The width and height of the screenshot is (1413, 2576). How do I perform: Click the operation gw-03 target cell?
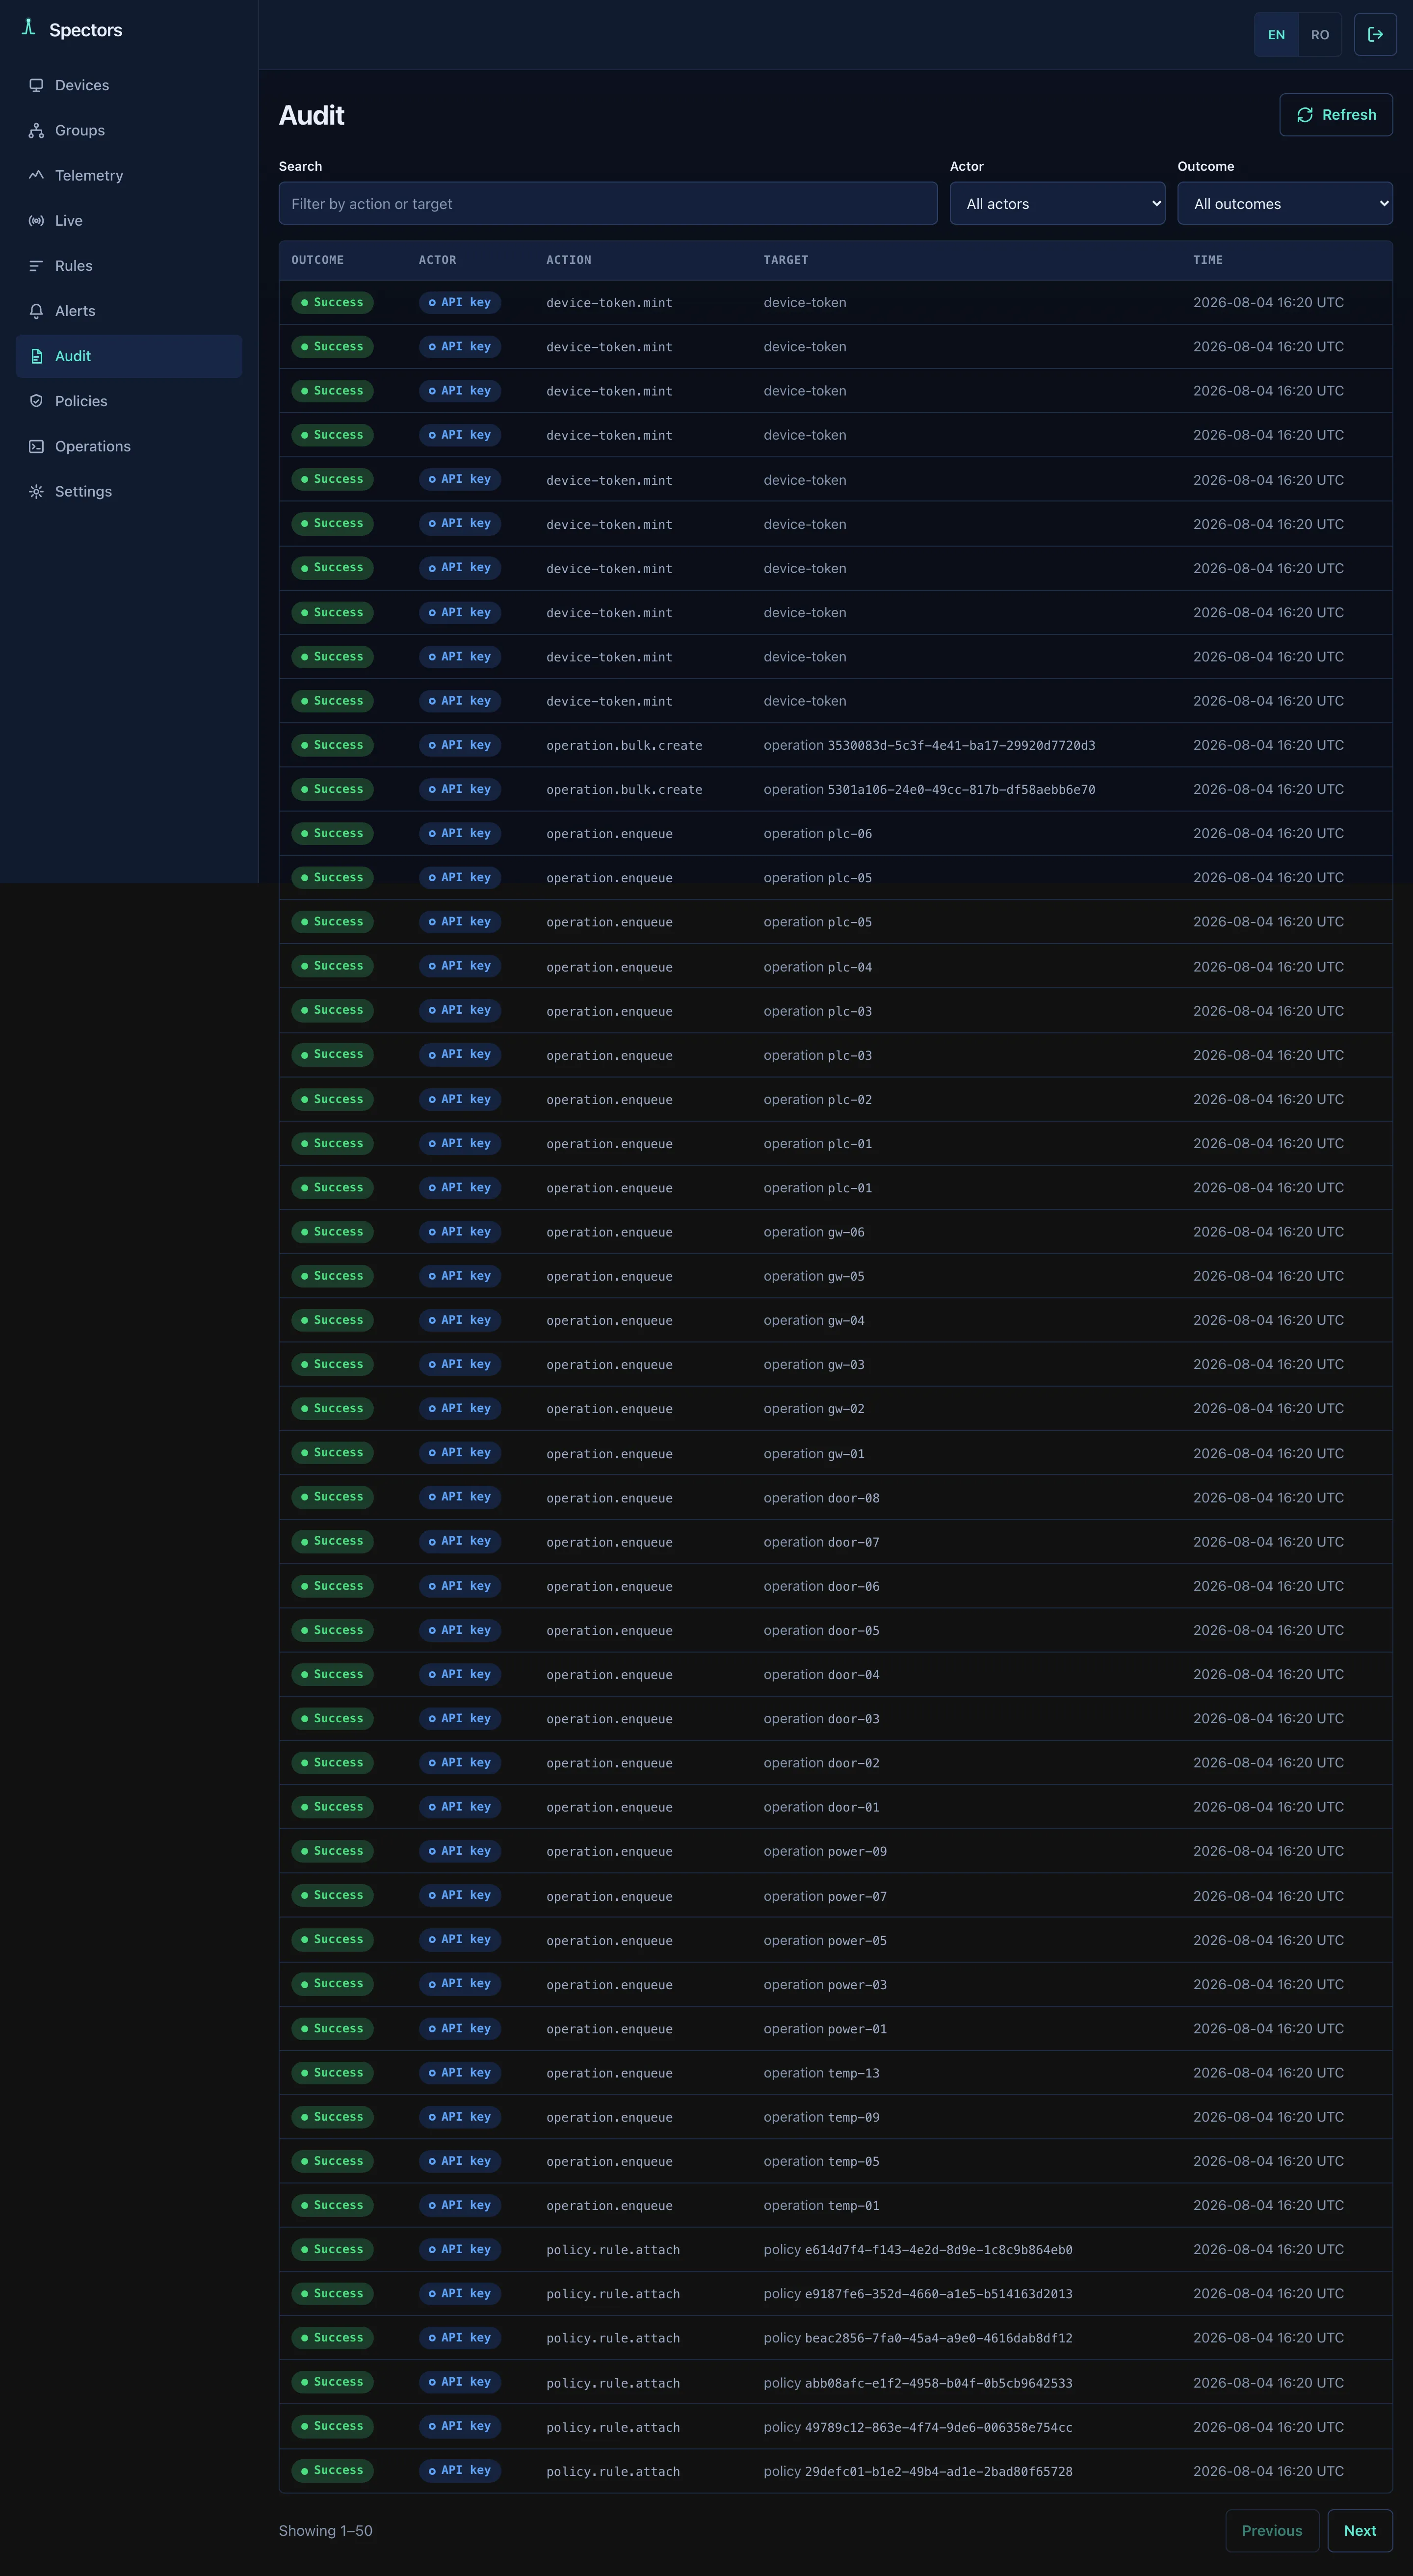pyautogui.click(x=814, y=1364)
